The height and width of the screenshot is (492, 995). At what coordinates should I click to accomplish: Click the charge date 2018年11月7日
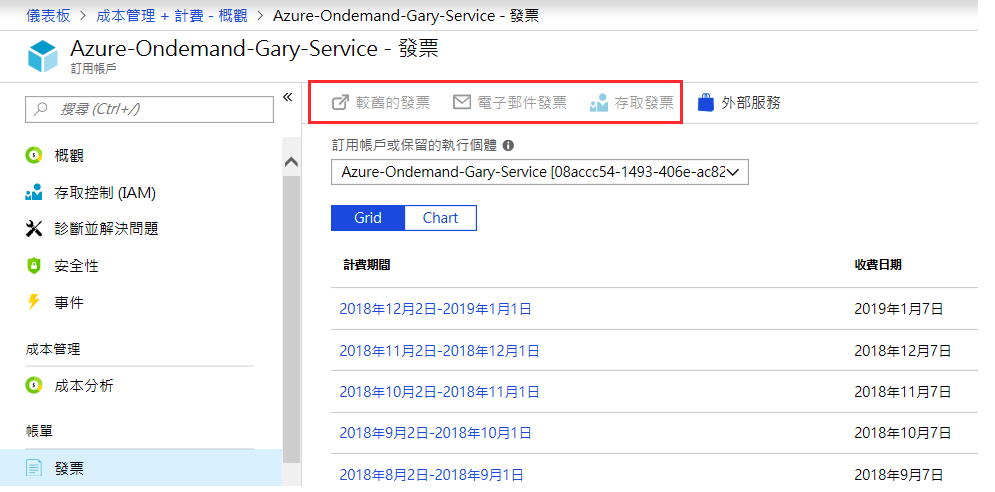(x=902, y=392)
